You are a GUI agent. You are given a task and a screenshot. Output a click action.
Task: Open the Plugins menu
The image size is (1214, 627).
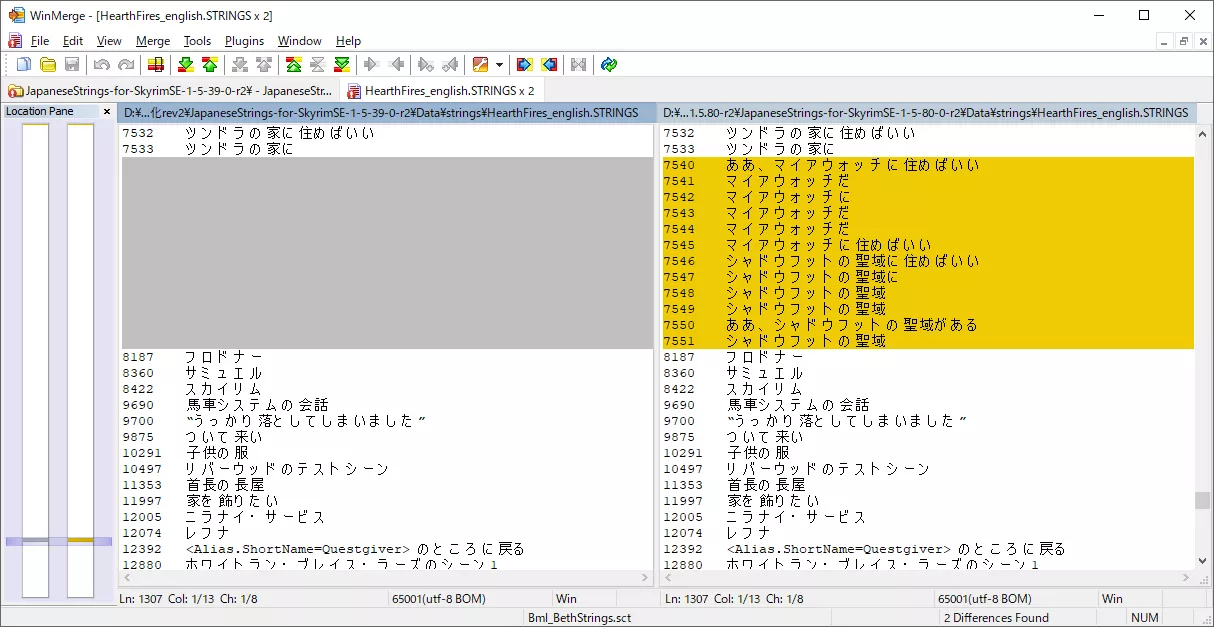pyautogui.click(x=244, y=41)
